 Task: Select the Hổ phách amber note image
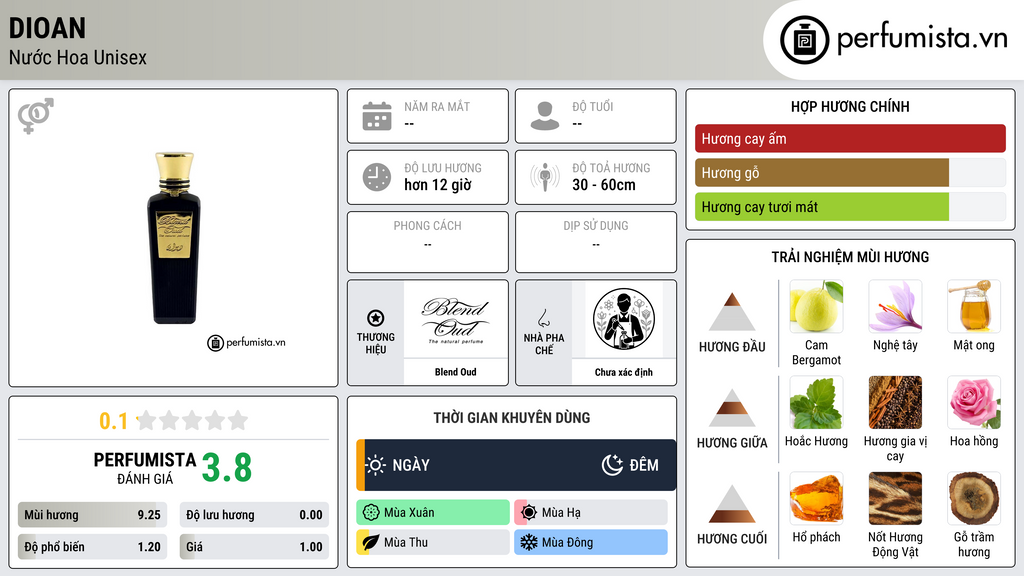[816, 498]
